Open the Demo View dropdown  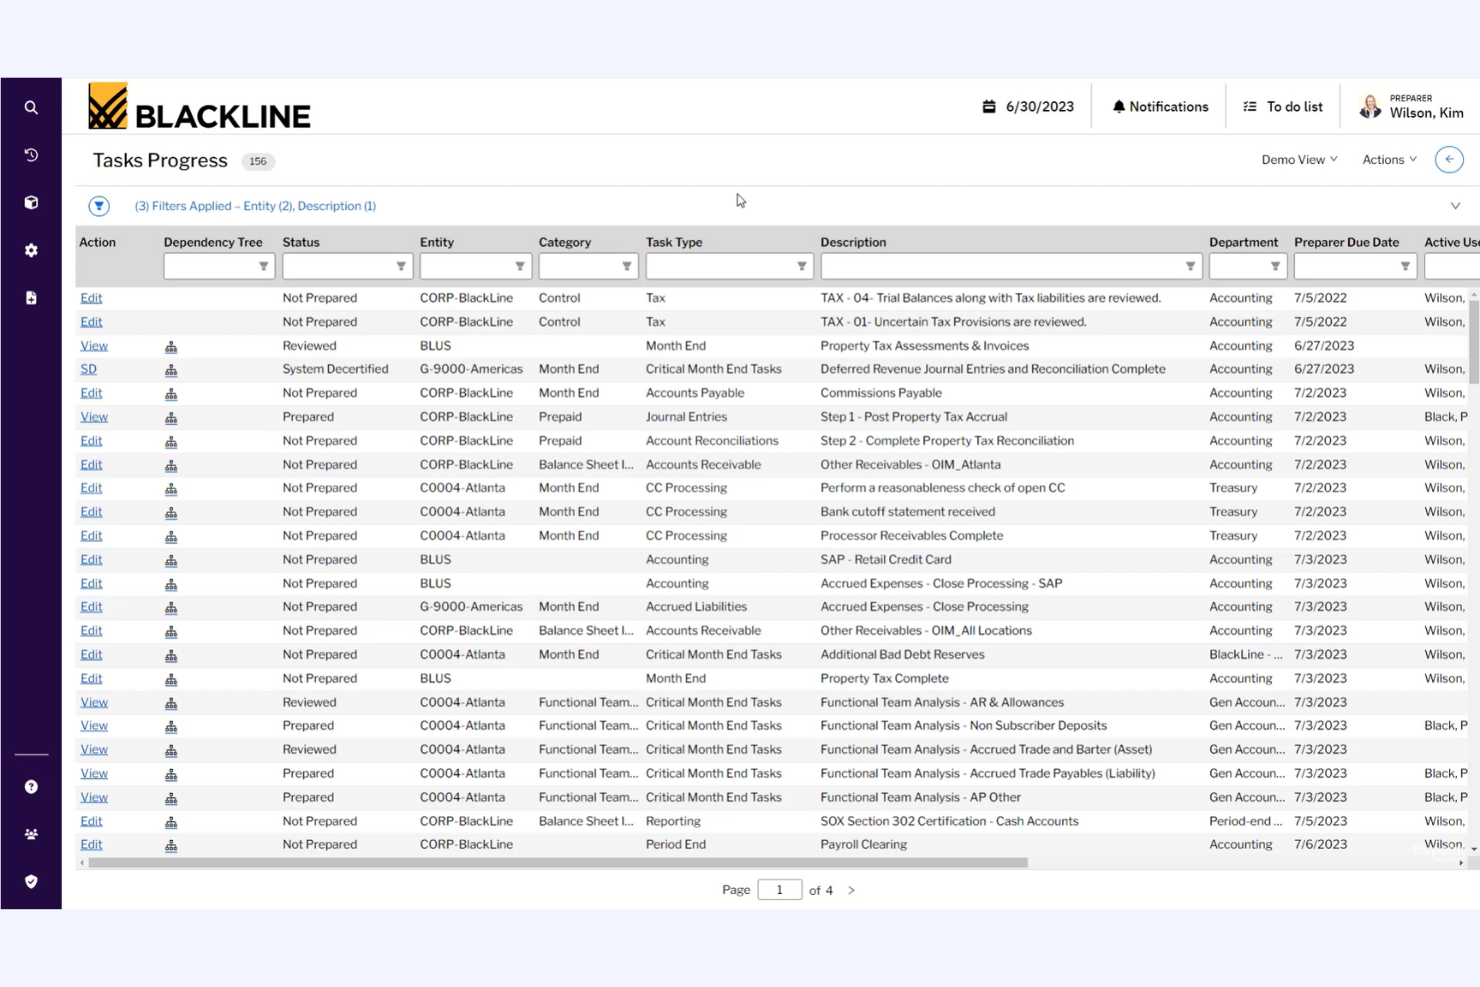coord(1297,159)
